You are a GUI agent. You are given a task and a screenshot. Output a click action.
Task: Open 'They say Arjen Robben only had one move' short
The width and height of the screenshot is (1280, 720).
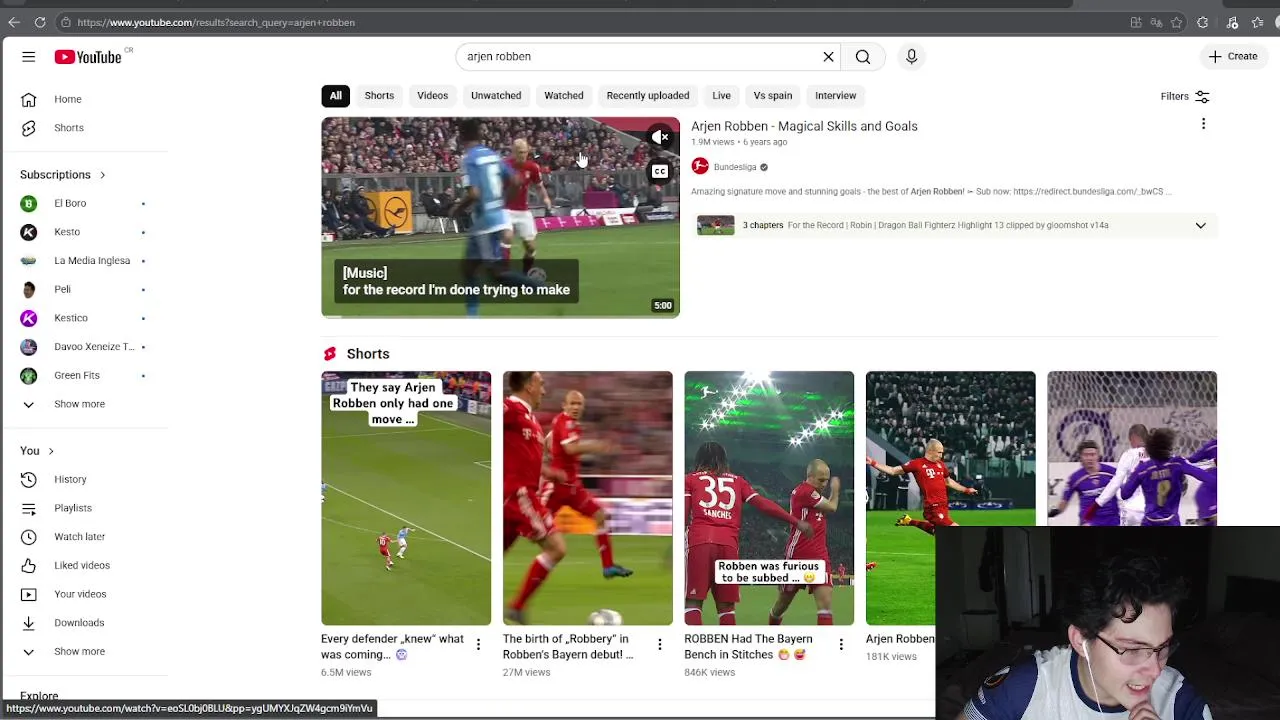(406, 498)
